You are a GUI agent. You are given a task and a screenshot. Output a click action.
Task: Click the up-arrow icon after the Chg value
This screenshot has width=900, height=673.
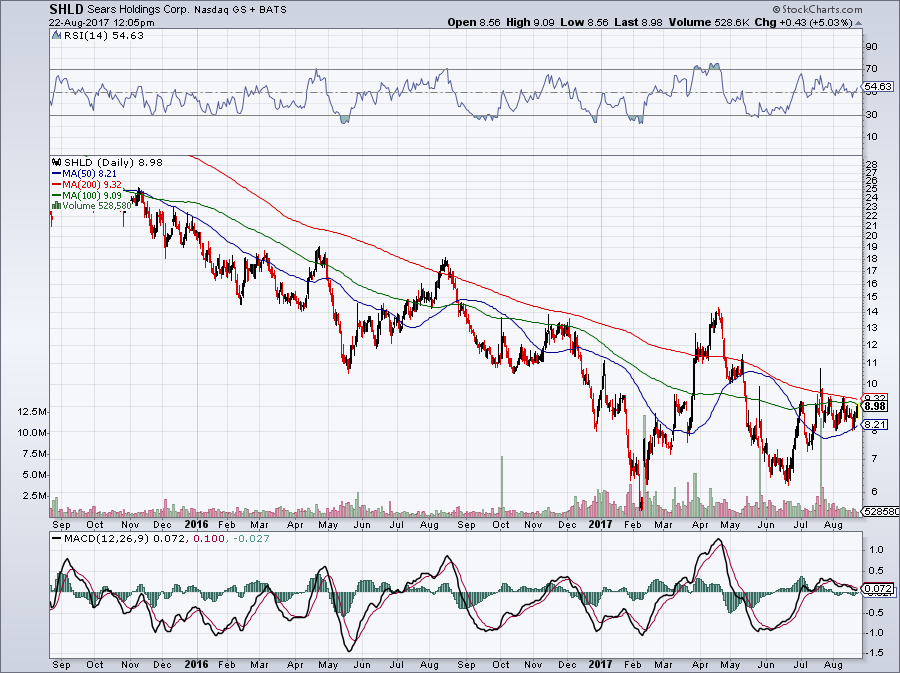pyautogui.click(x=859, y=23)
